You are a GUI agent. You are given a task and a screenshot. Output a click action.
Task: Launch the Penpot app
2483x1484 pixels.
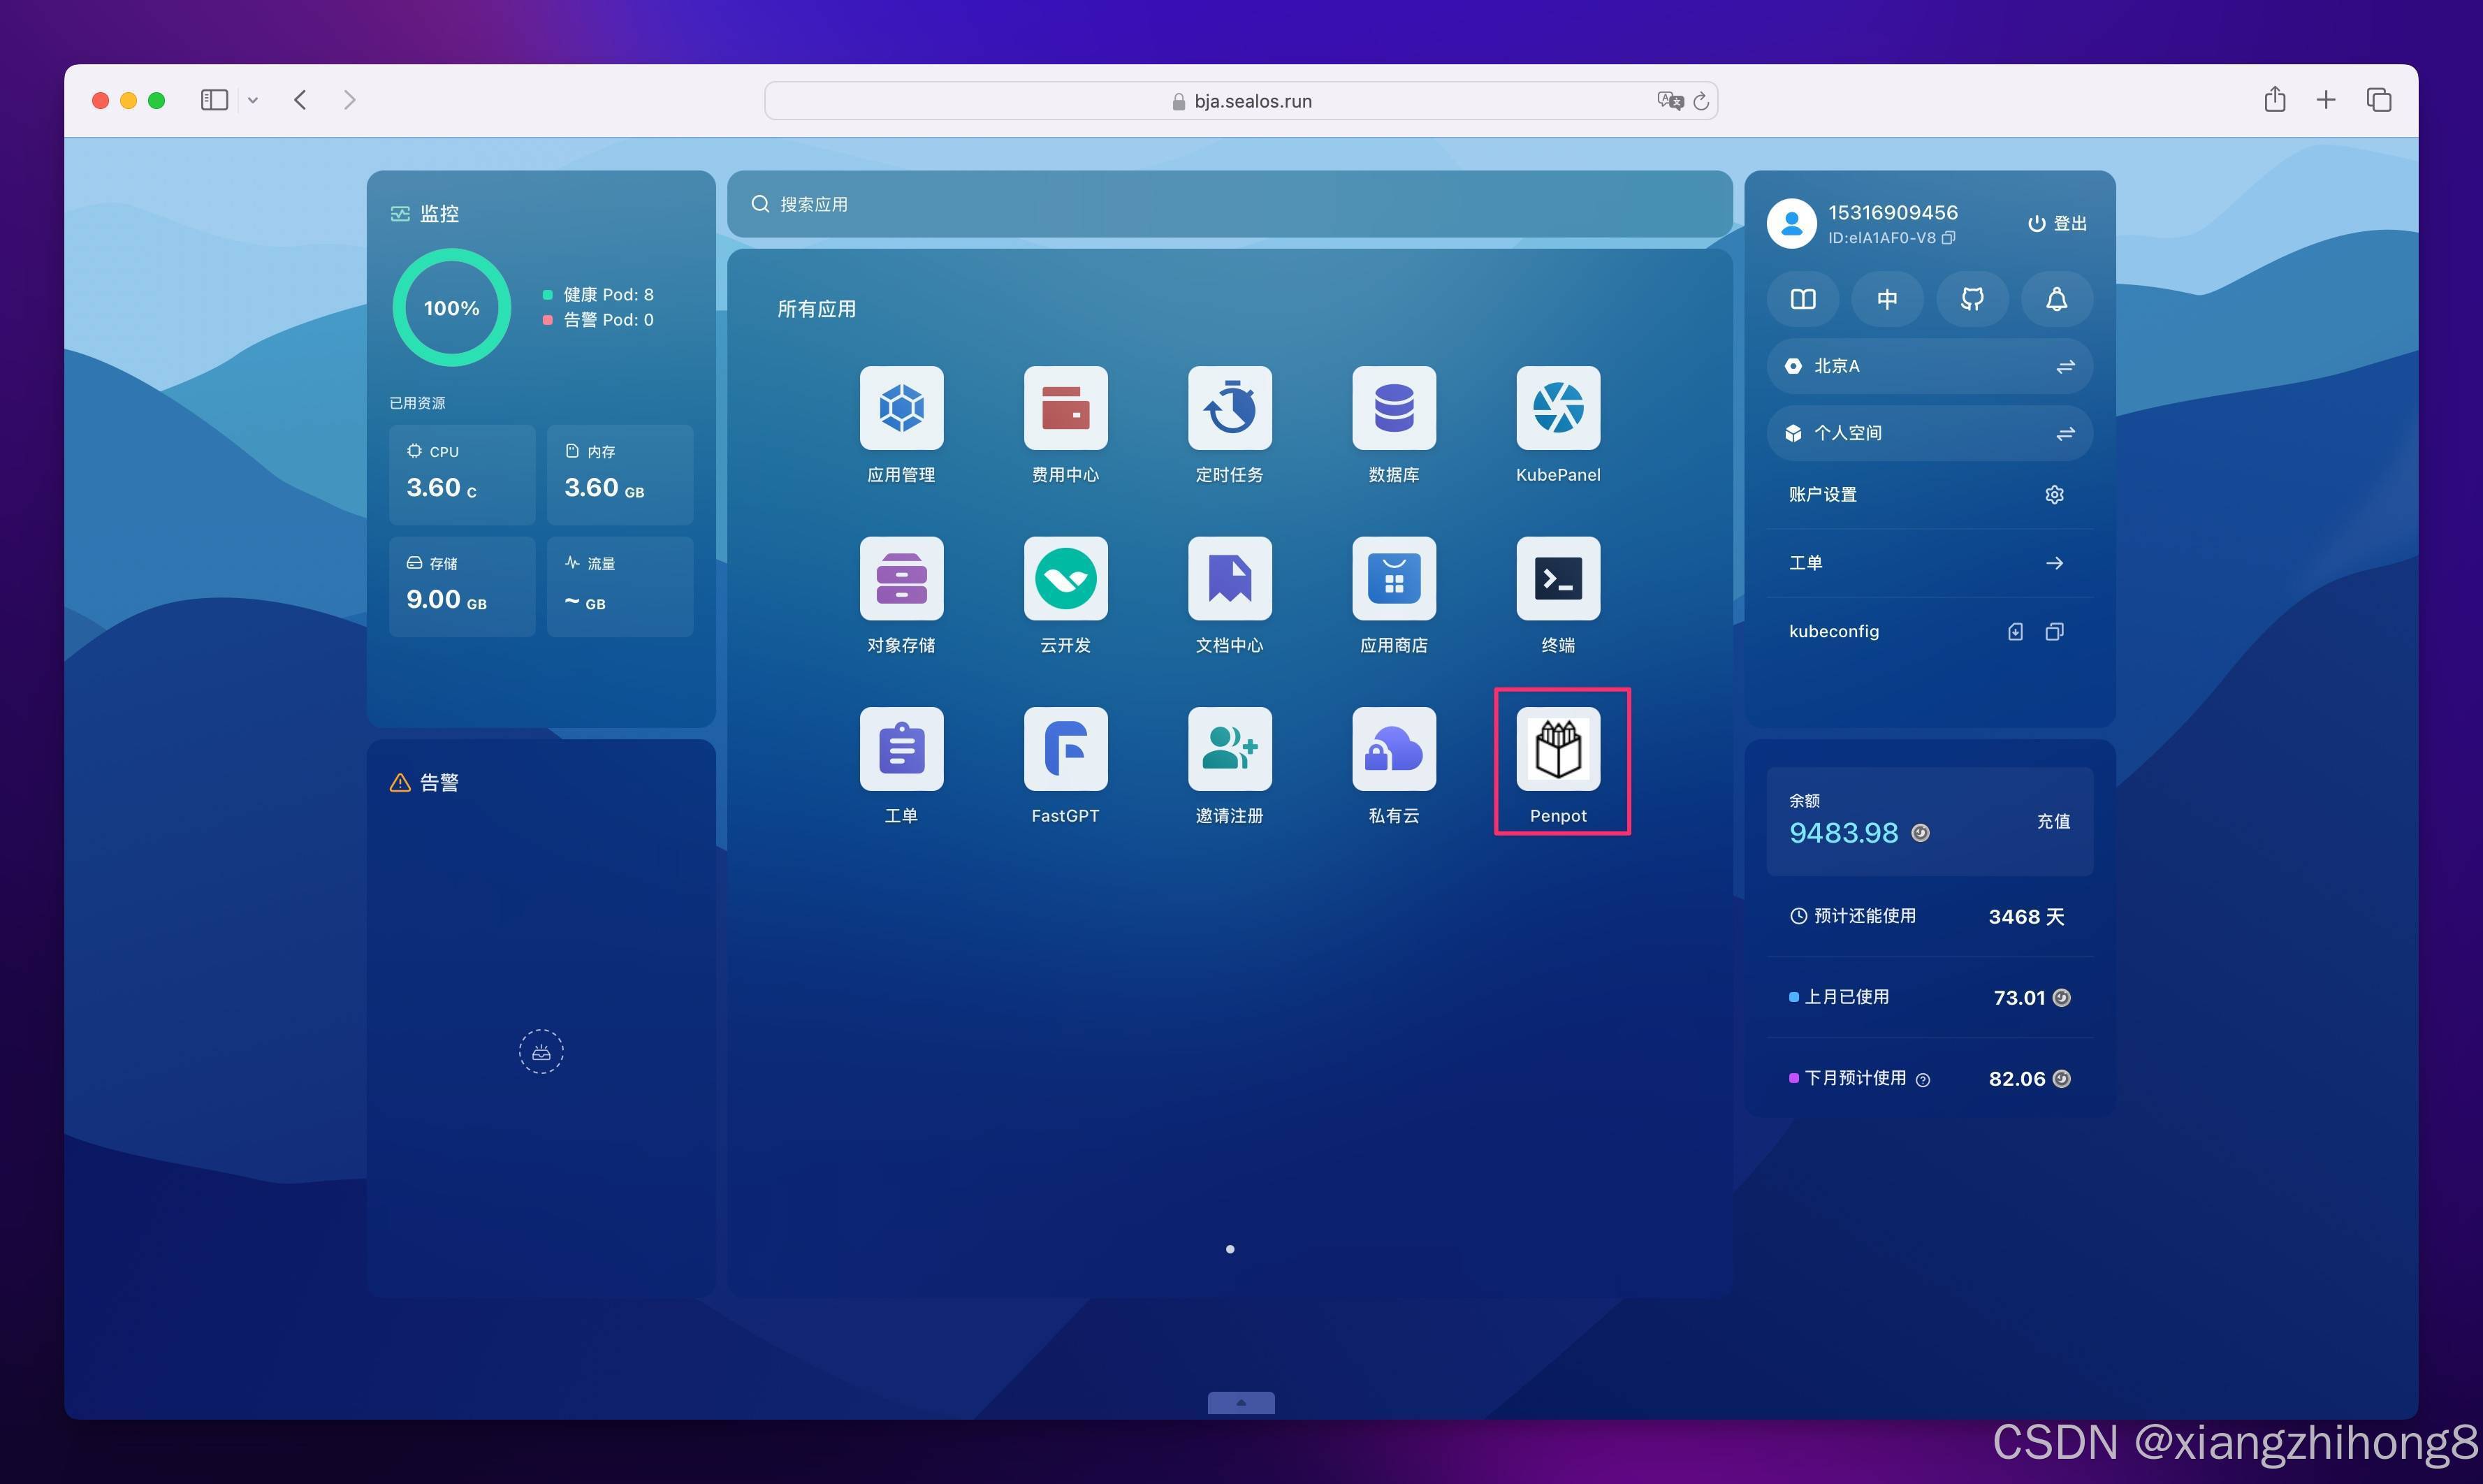click(x=1558, y=749)
